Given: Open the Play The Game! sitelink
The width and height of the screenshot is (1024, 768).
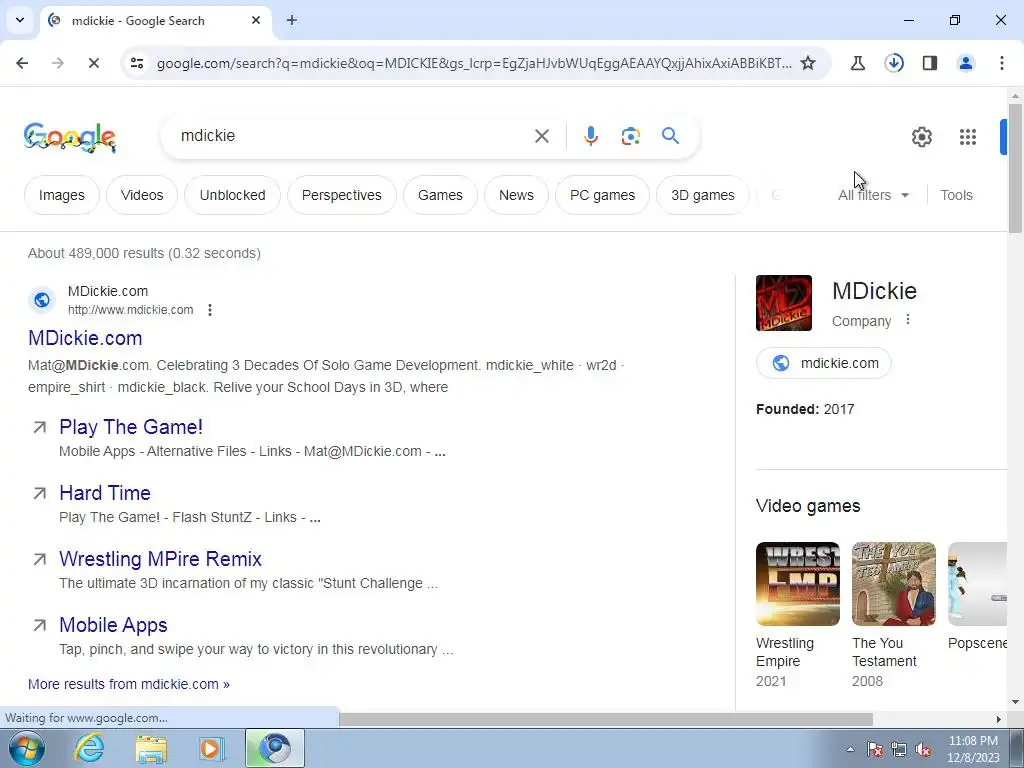Looking at the screenshot, I should [x=131, y=426].
